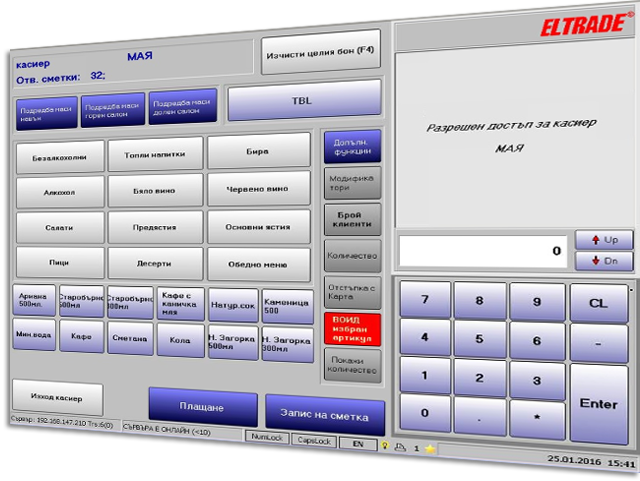The height and width of the screenshot is (481, 640).
Task: Tap keypad digit 7
Action: click(x=425, y=299)
